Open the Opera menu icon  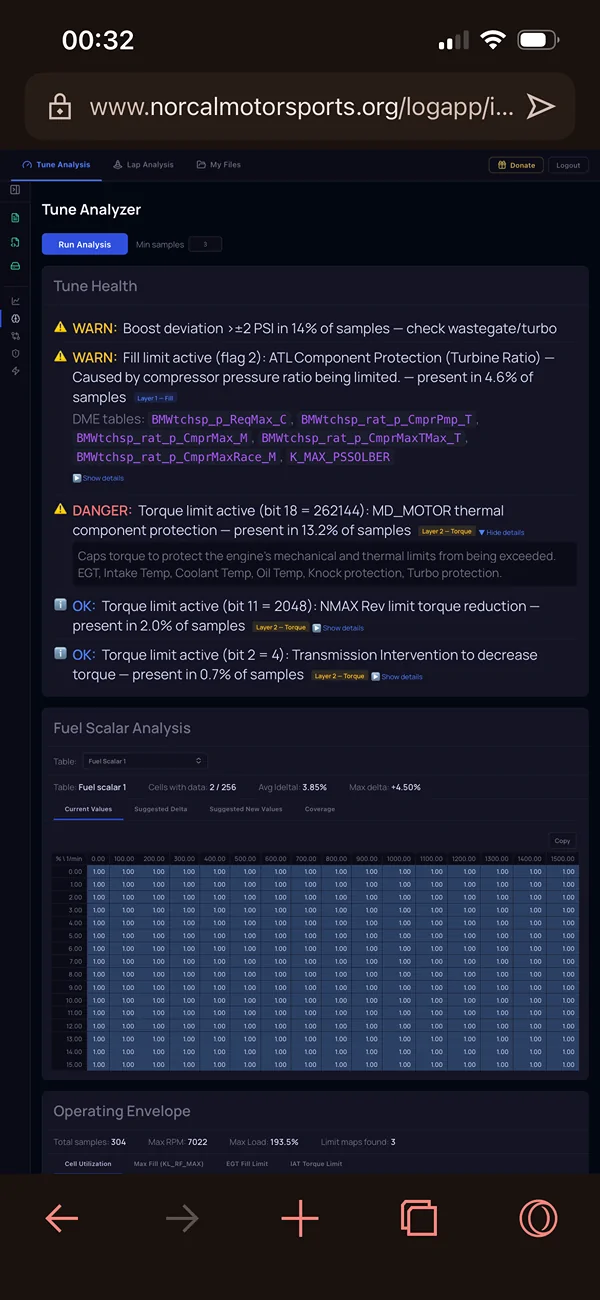tap(538, 1217)
